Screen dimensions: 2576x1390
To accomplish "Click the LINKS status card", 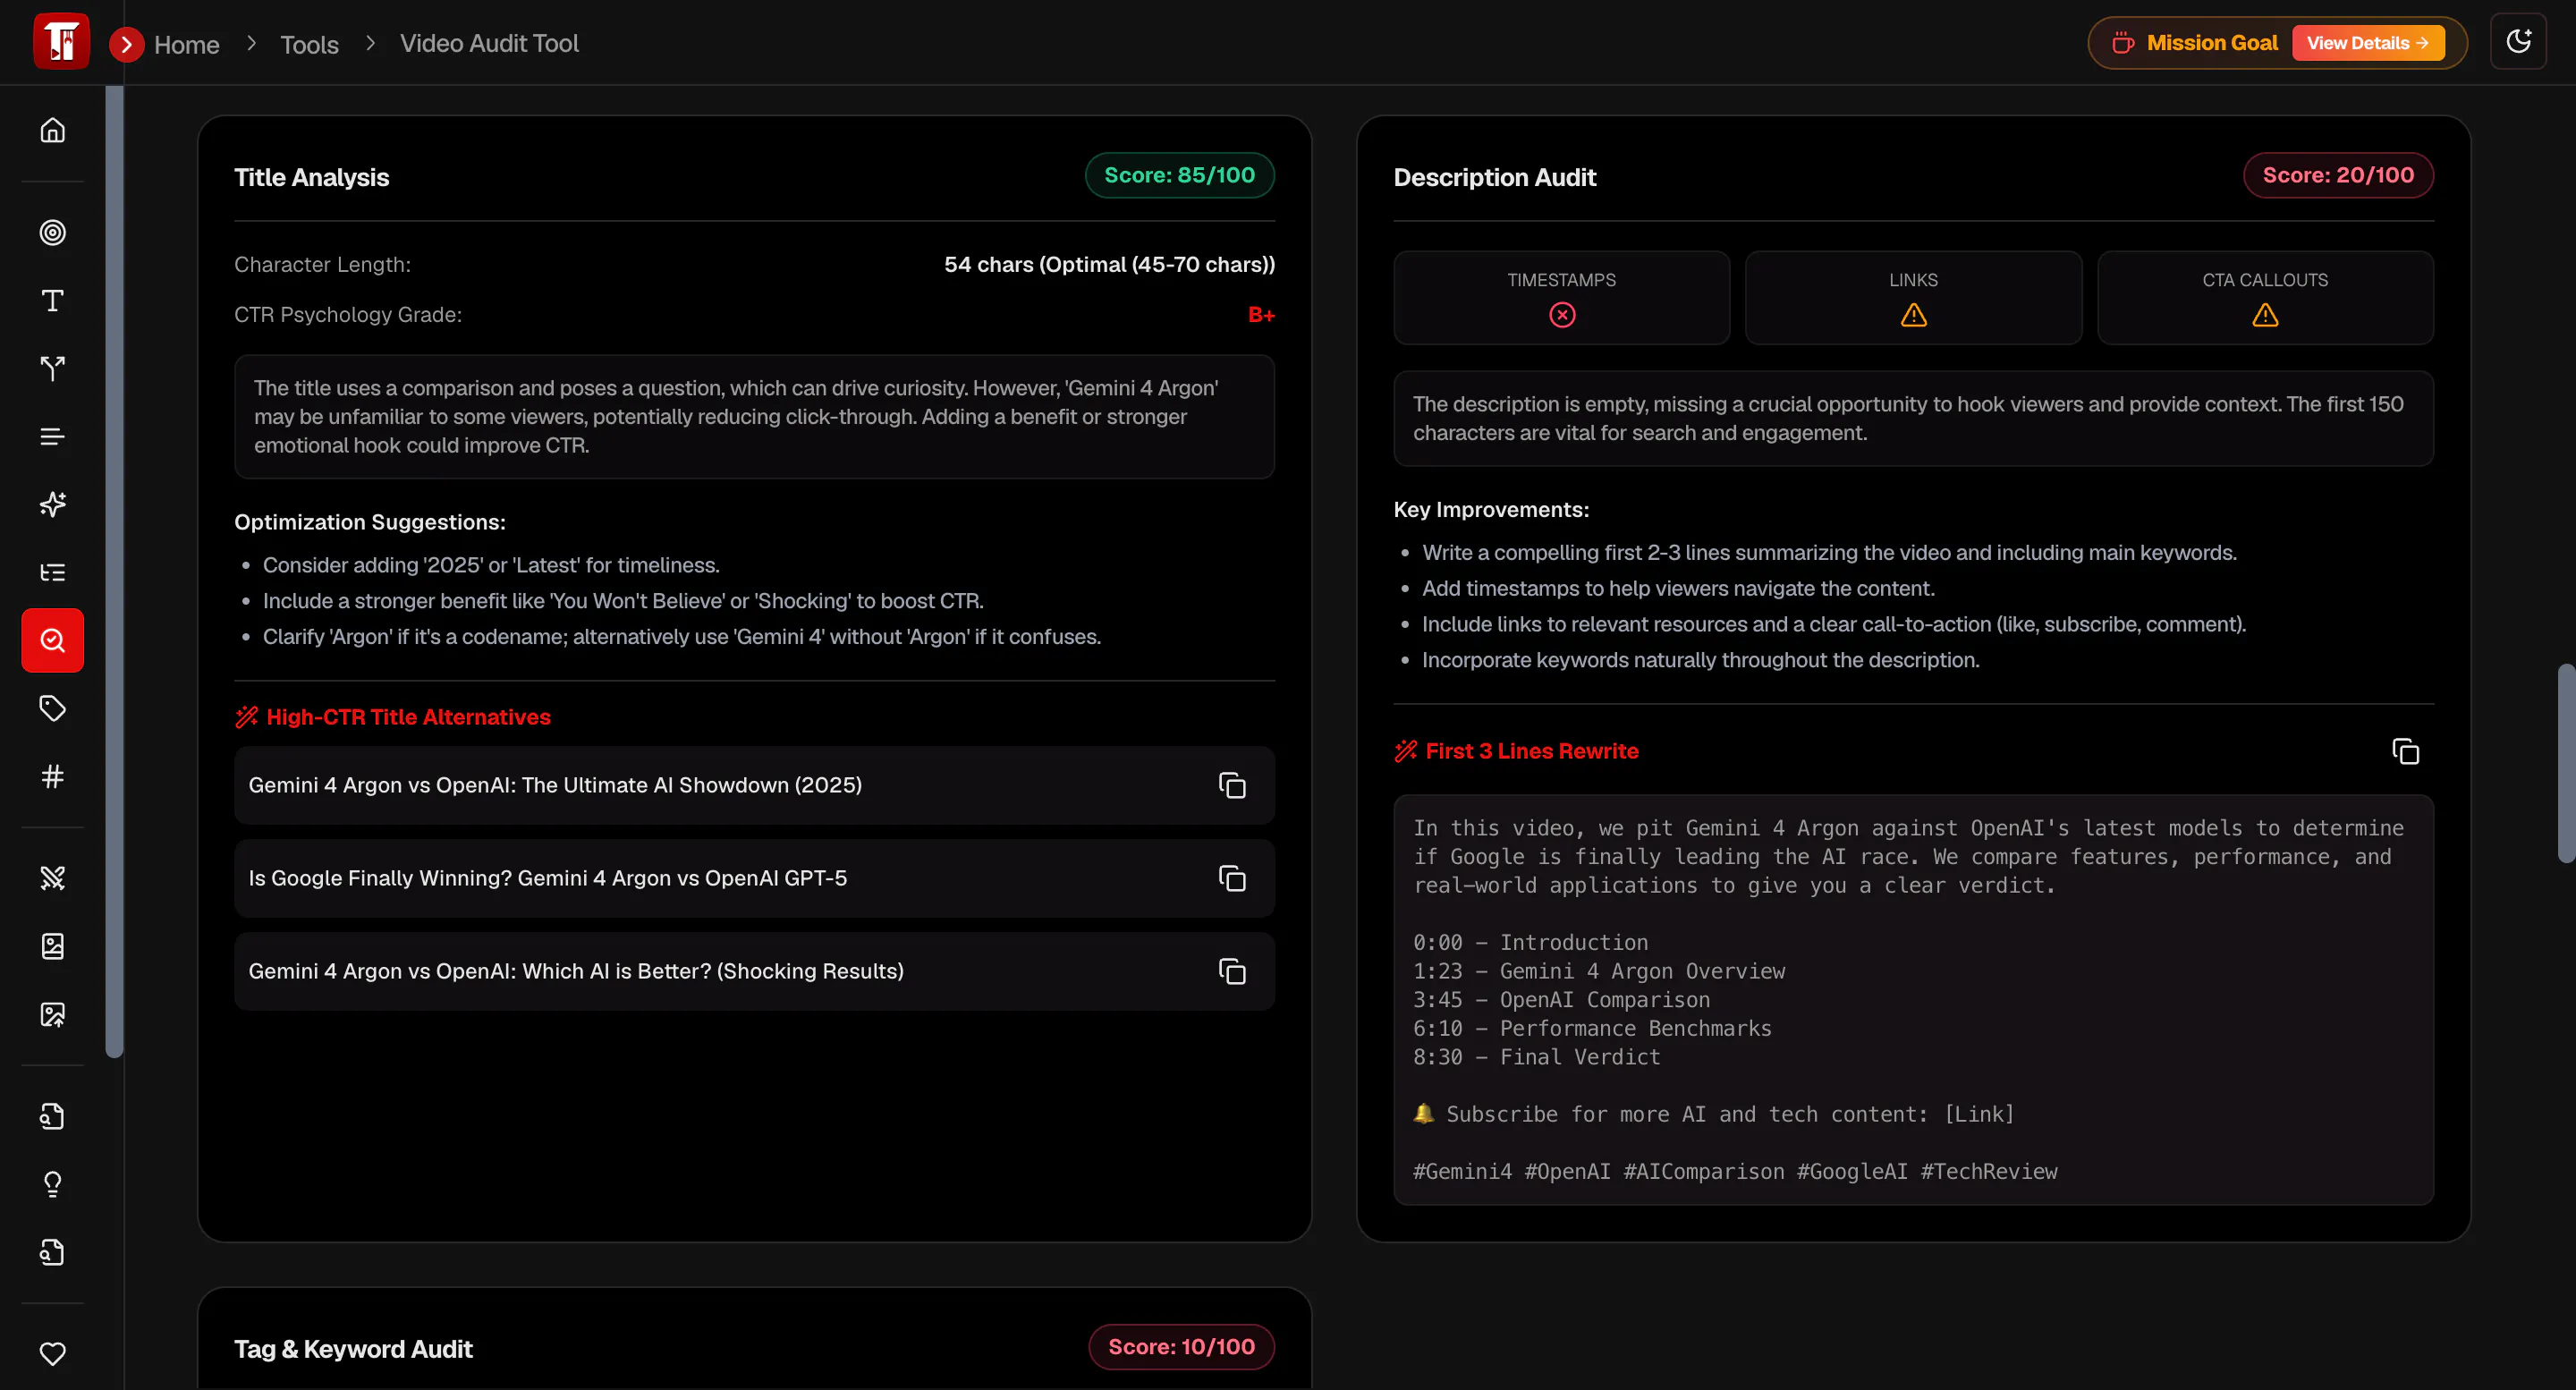I will [1913, 298].
